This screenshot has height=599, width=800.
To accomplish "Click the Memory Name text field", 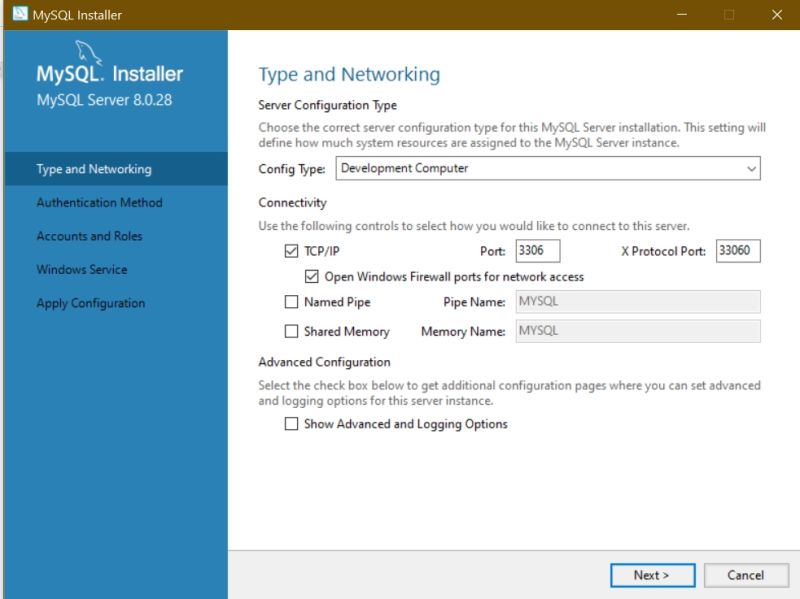I will pyautogui.click(x=636, y=331).
